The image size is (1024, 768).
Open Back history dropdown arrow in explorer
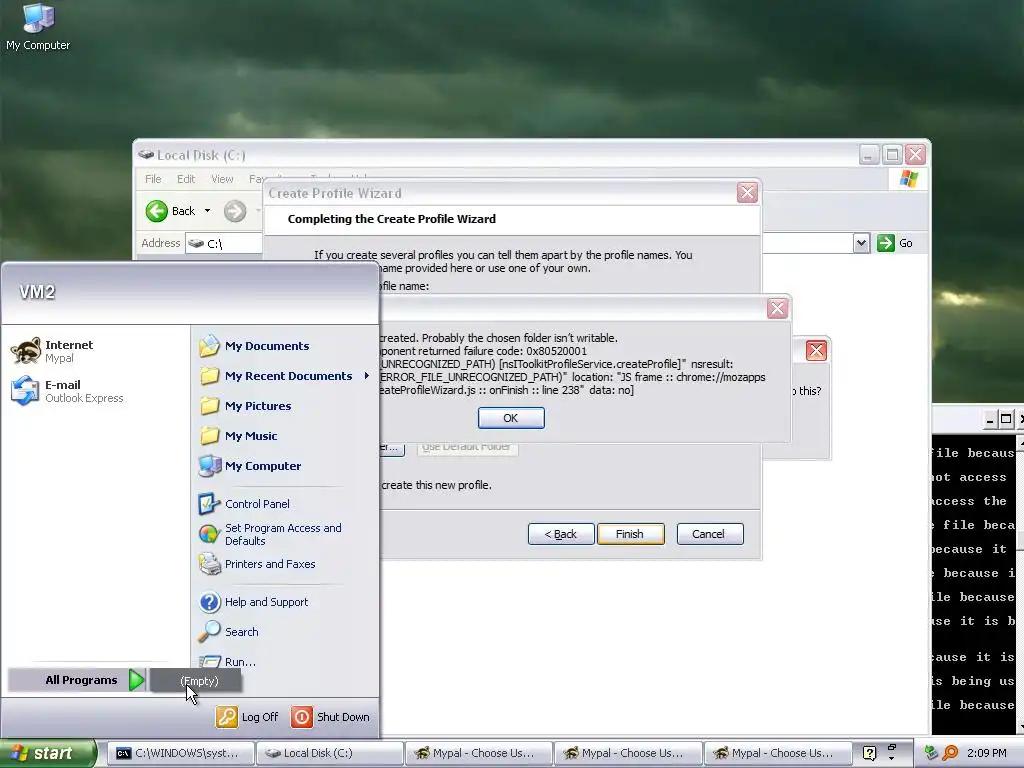coord(207,211)
